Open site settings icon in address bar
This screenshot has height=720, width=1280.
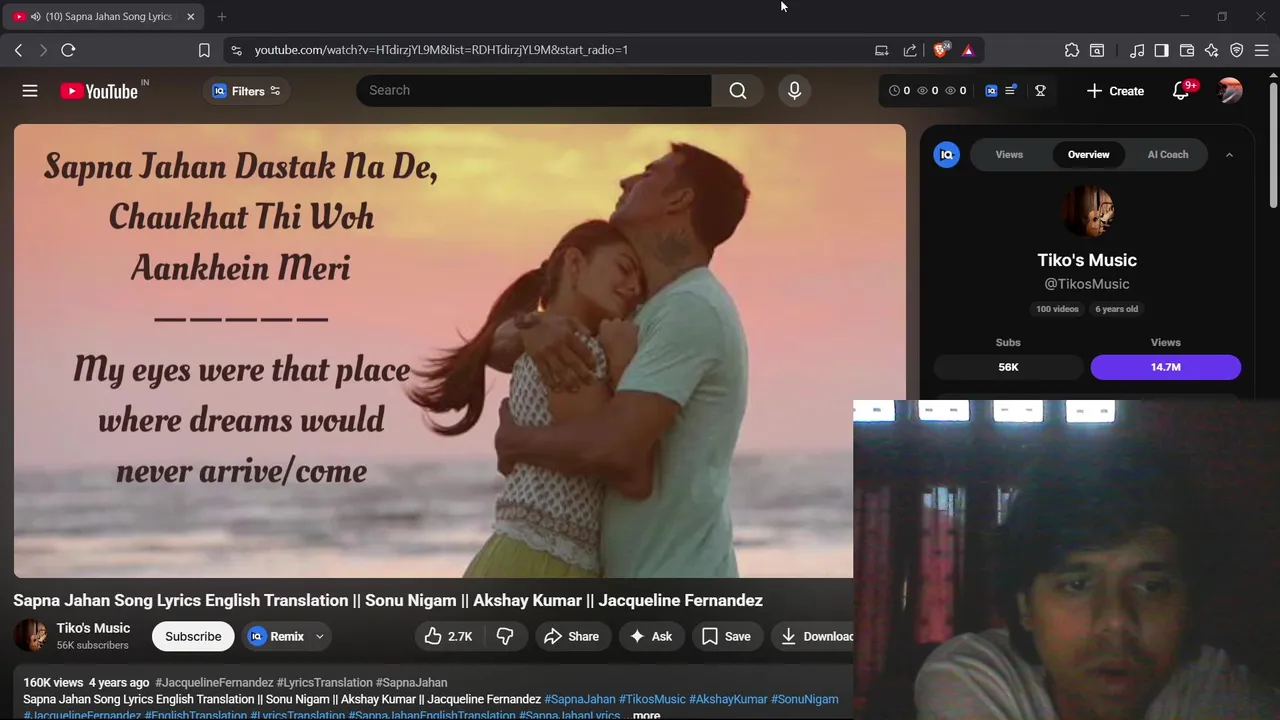coord(236,50)
